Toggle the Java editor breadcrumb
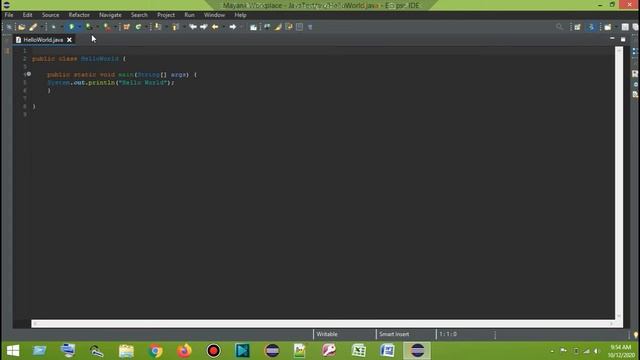 (x=267, y=27)
